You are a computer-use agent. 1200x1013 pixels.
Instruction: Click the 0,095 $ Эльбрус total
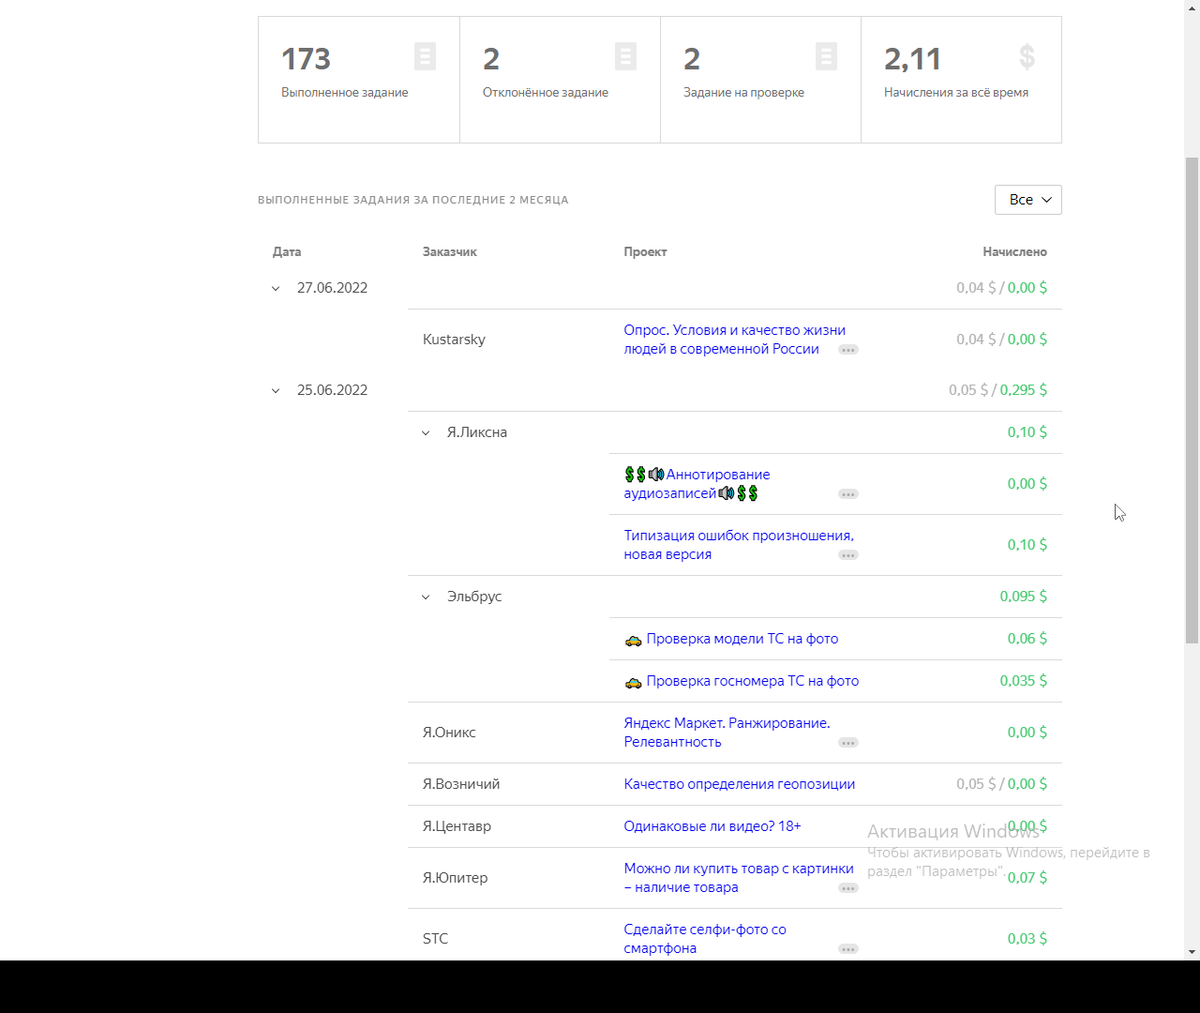[1023, 596]
